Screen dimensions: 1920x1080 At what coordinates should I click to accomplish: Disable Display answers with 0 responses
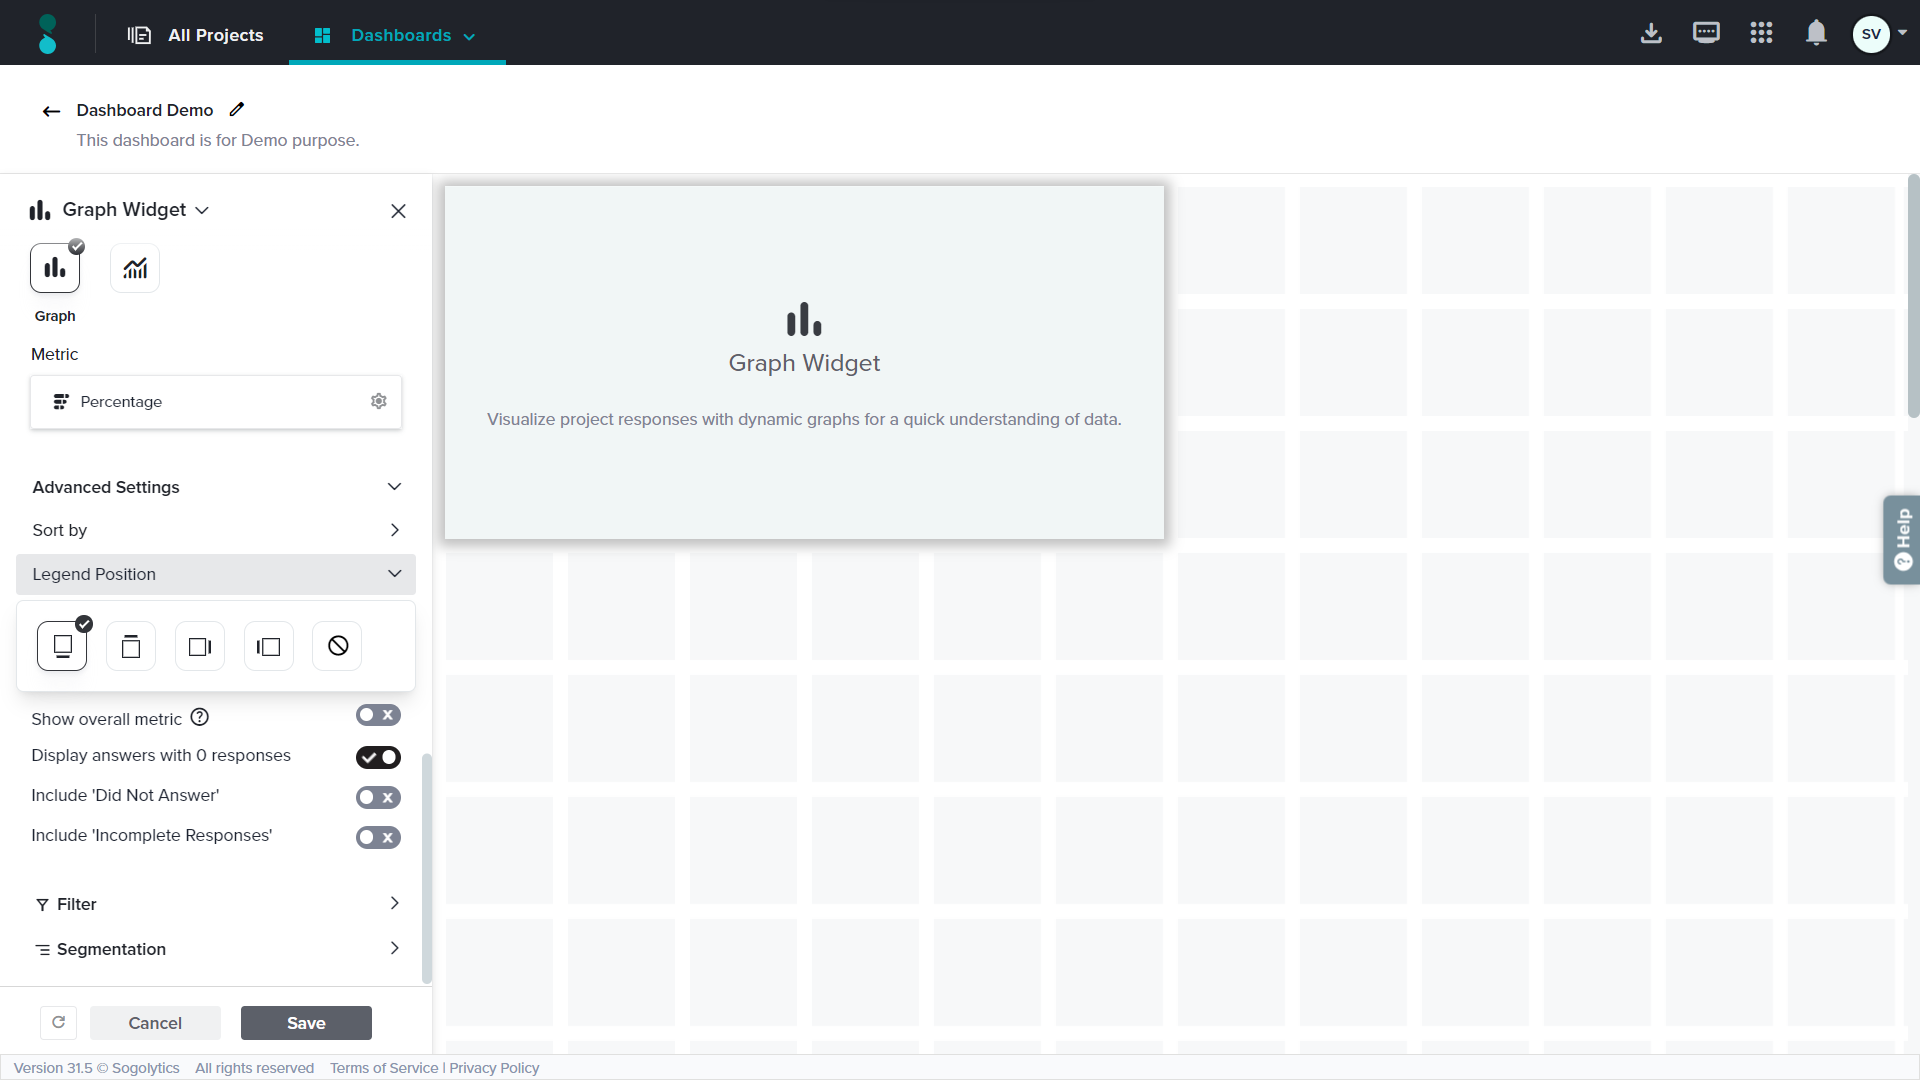pos(378,757)
